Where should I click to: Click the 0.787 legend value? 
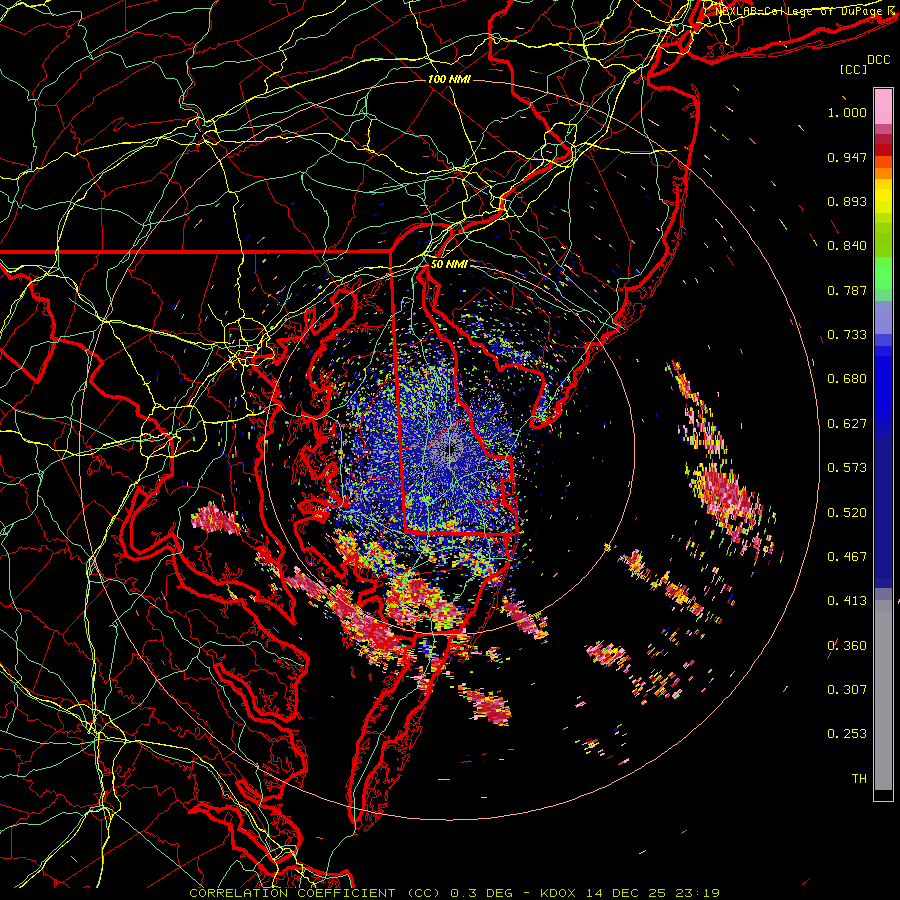coord(847,290)
